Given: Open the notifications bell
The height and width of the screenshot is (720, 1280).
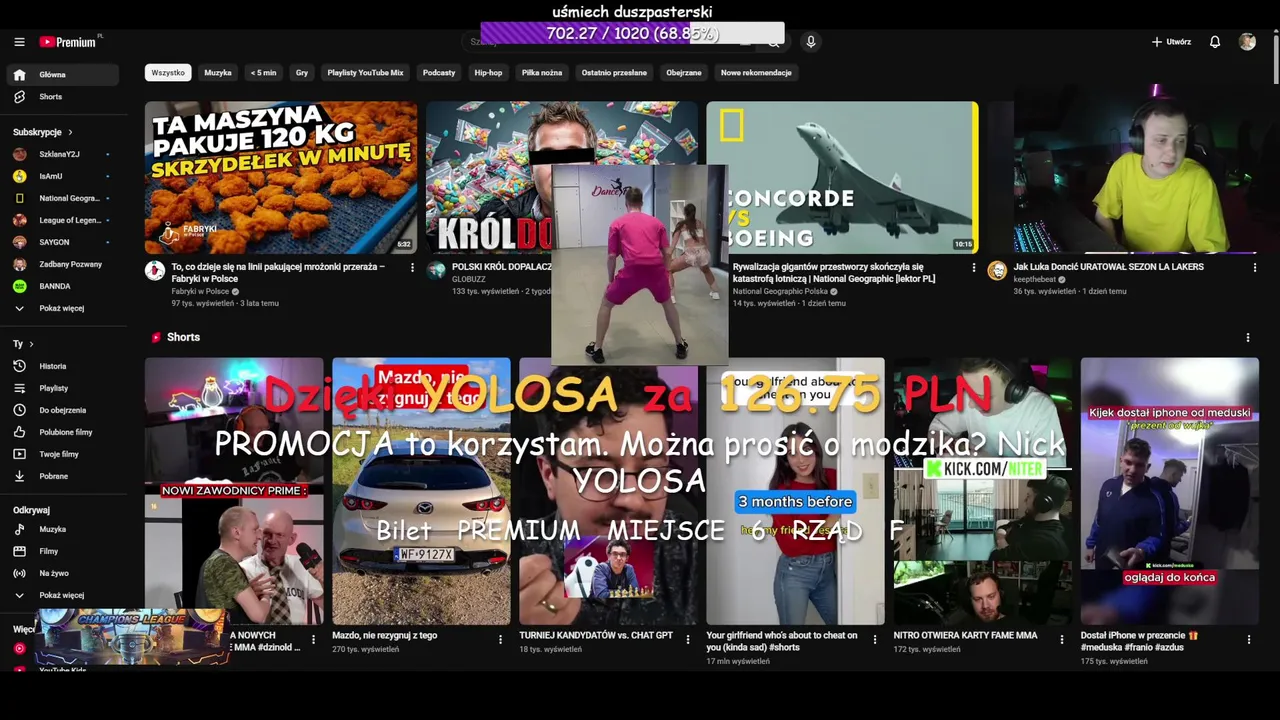Looking at the screenshot, I should pyautogui.click(x=1215, y=42).
